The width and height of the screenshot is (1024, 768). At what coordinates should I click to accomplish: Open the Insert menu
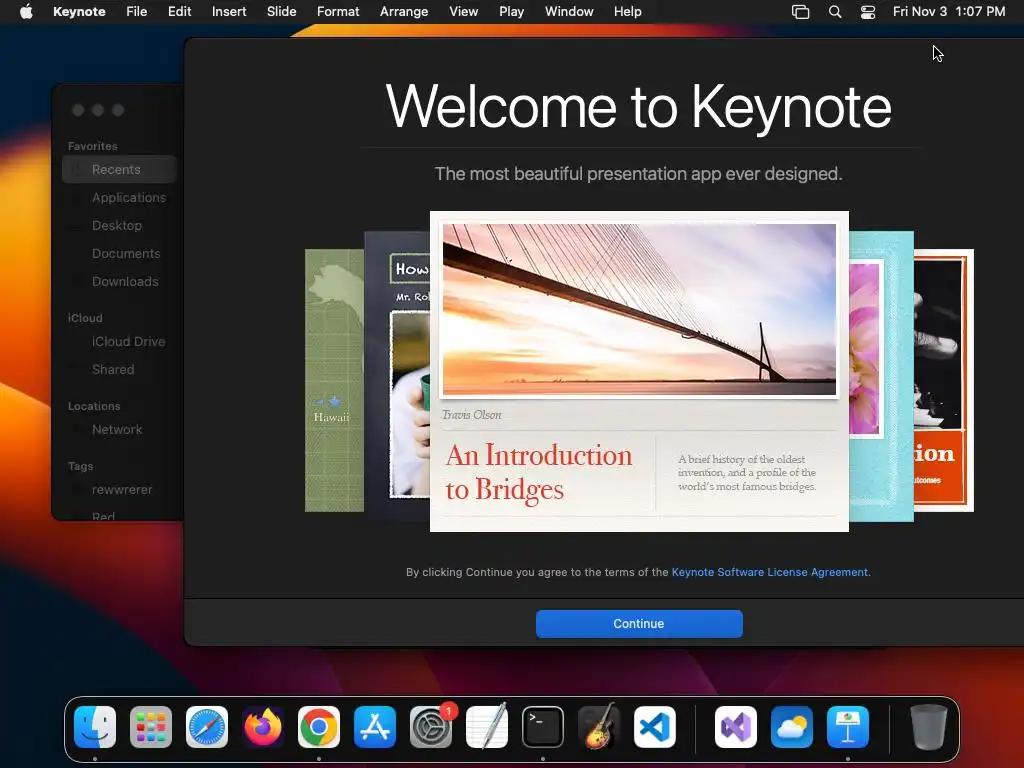coord(229,12)
